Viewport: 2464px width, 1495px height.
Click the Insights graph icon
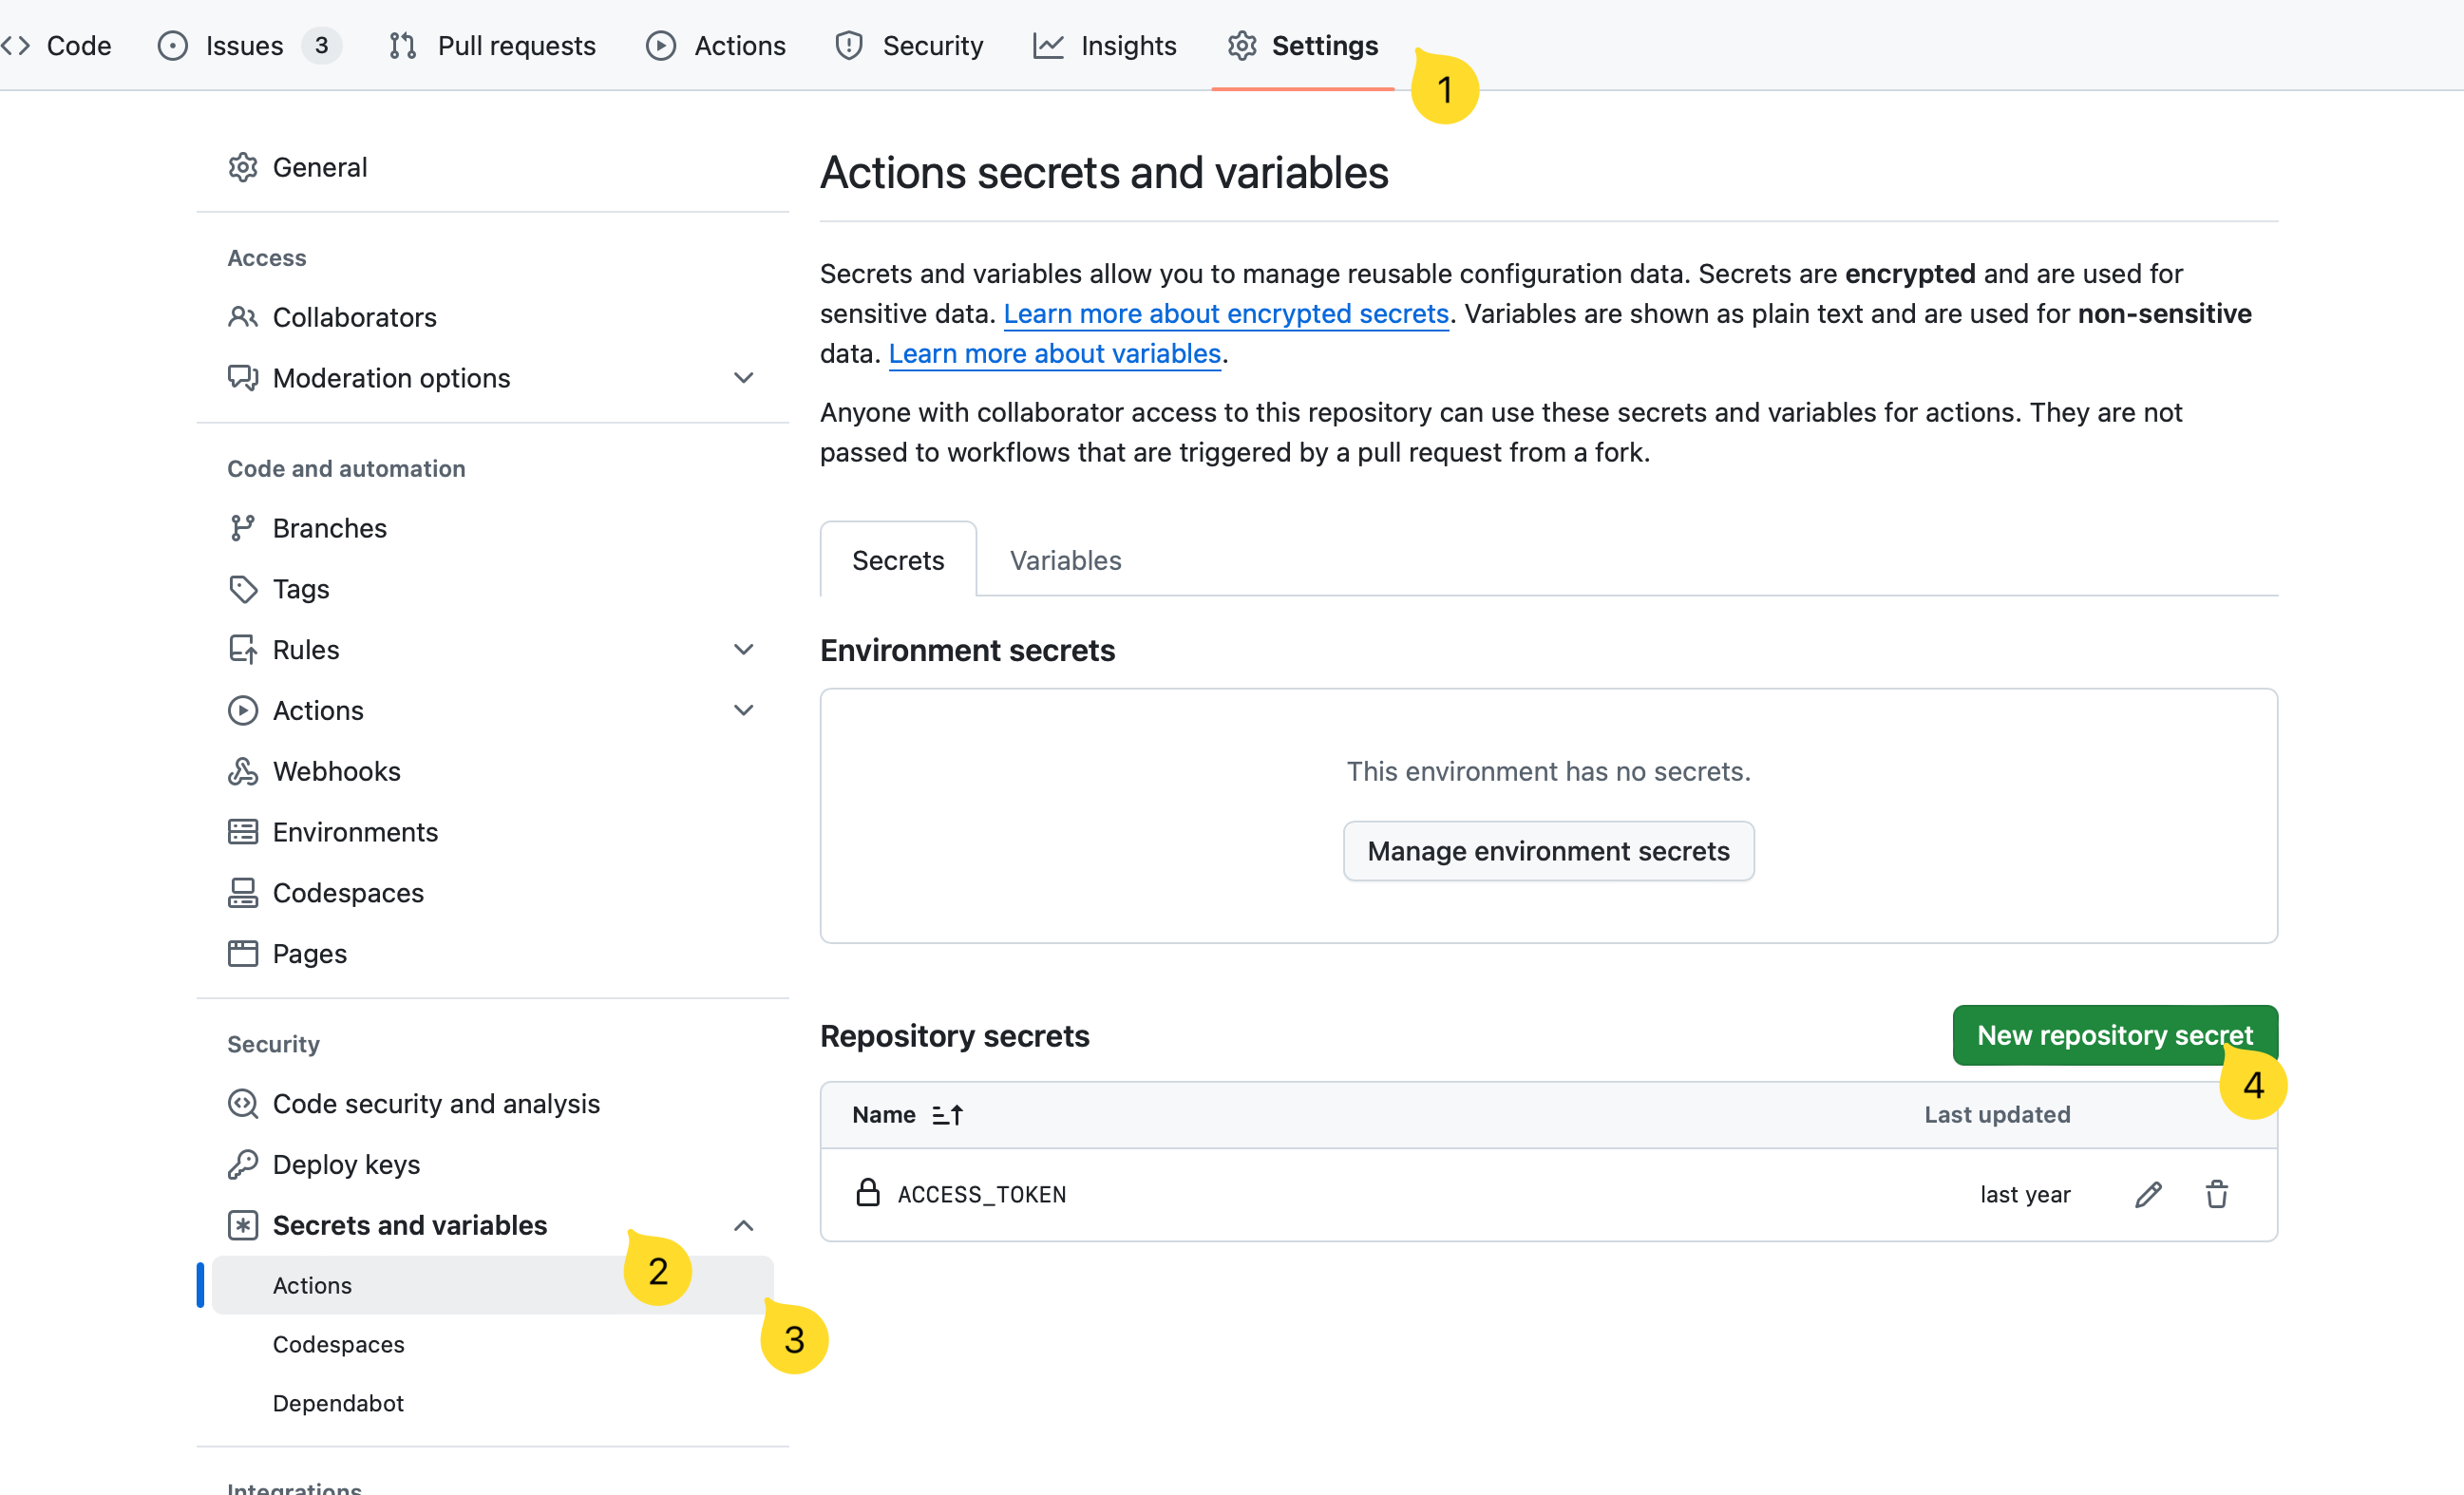1048,45
